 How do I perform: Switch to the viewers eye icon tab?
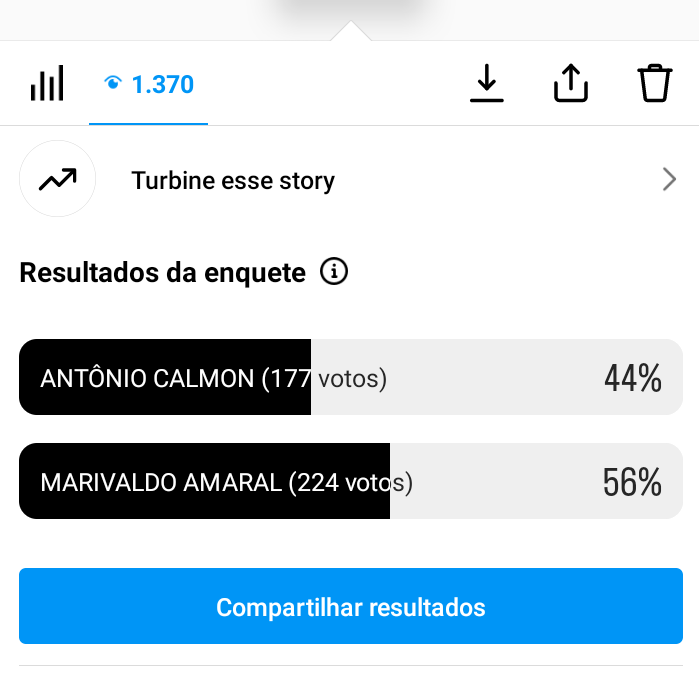[x=113, y=84]
